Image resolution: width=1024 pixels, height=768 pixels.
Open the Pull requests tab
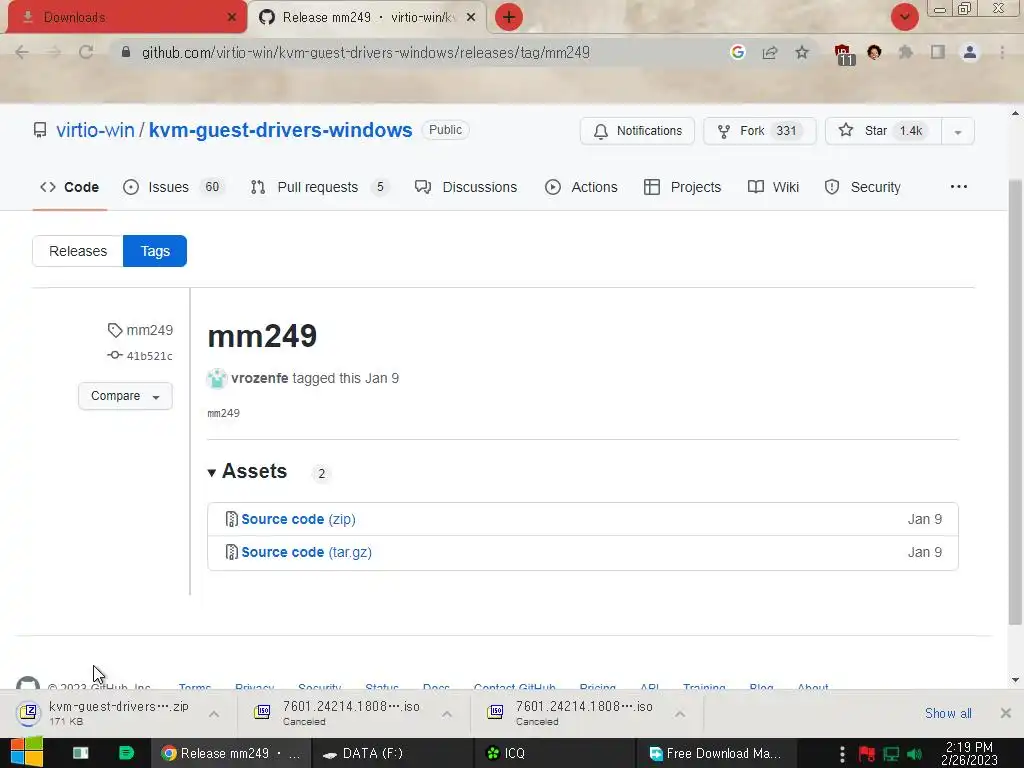[320, 187]
